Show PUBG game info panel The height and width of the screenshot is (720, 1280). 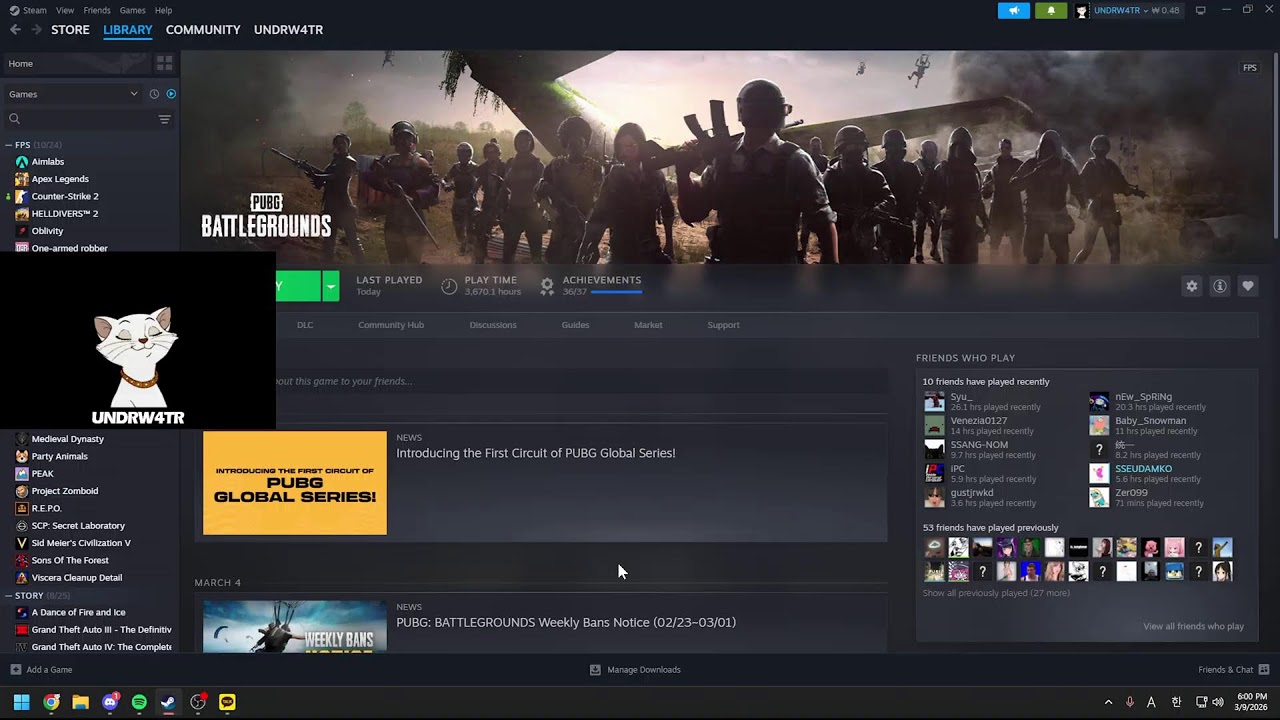click(x=1220, y=286)
